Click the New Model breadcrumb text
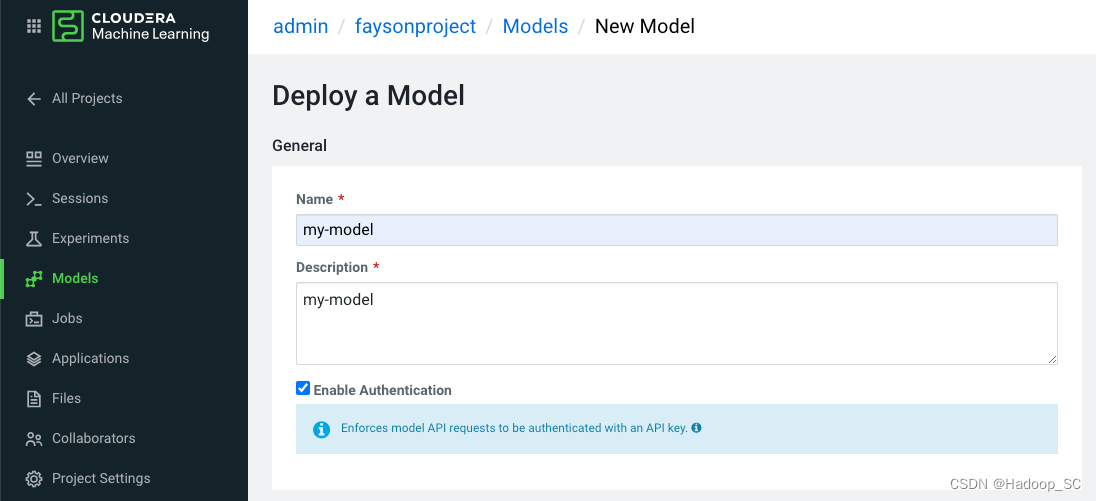The image size is (1096, 501). click(x=644, y=27)
